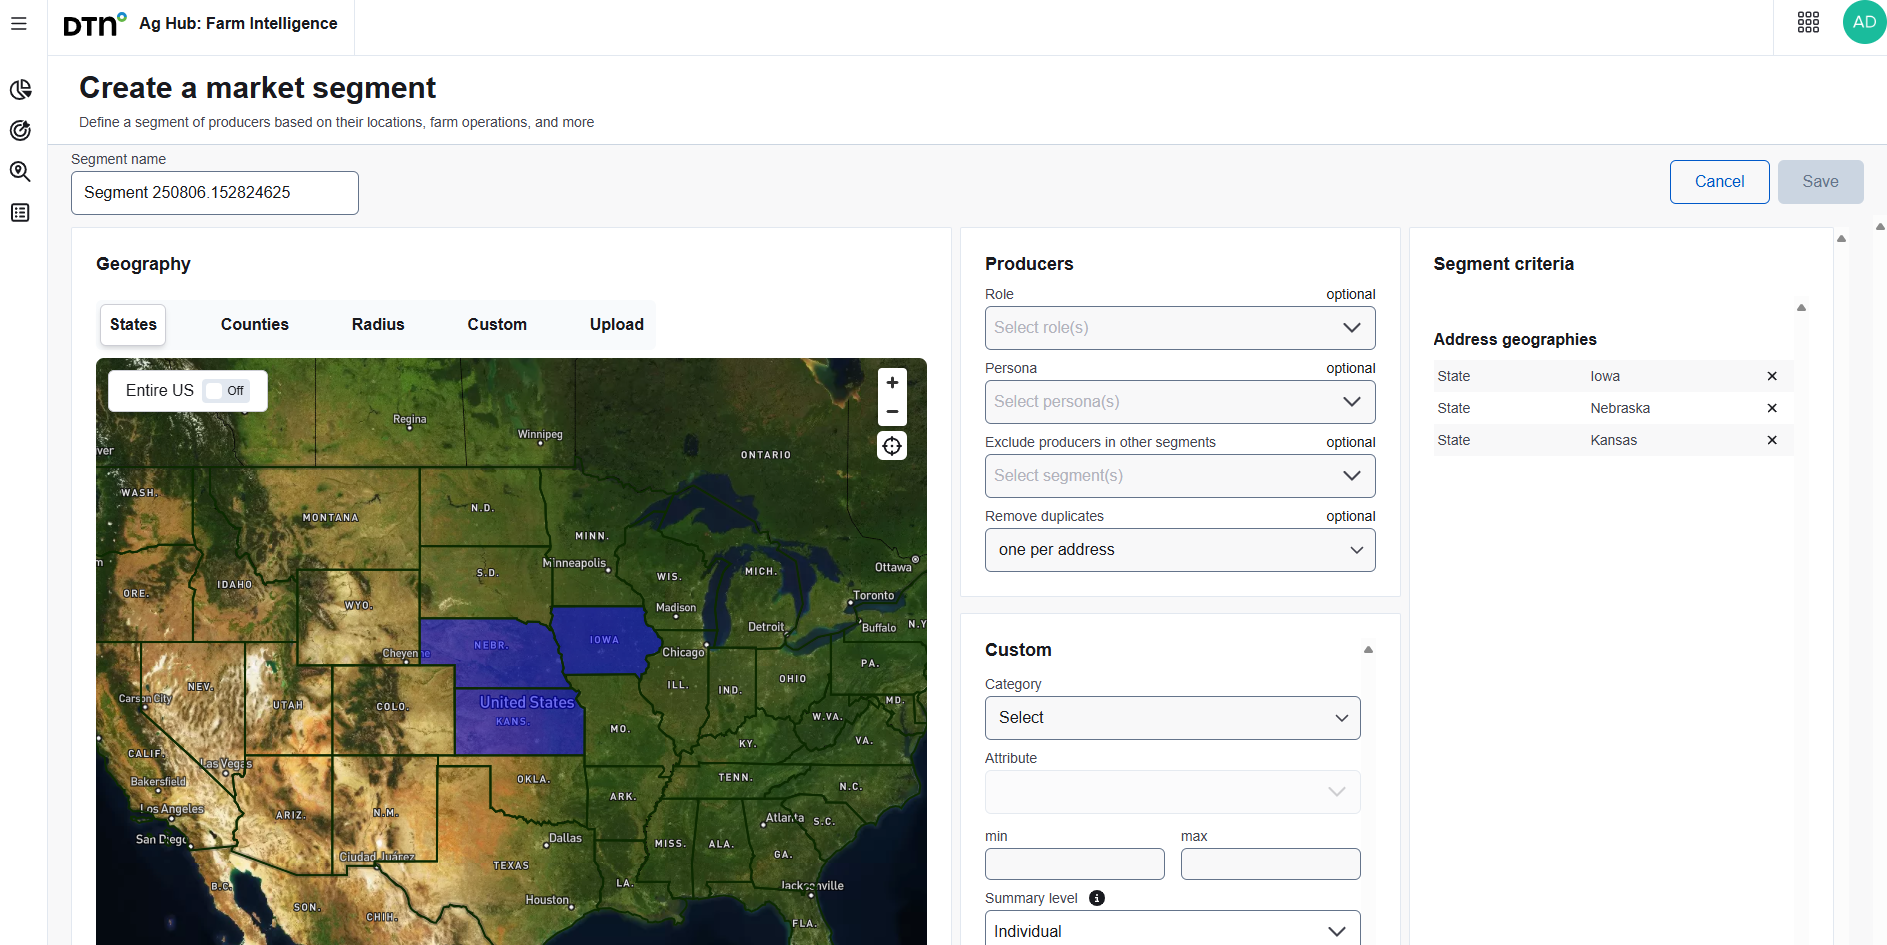The width and height of the screenshot is (1887, 945).
Task: Expand the Role dropdown
Action: [1179, 328]
